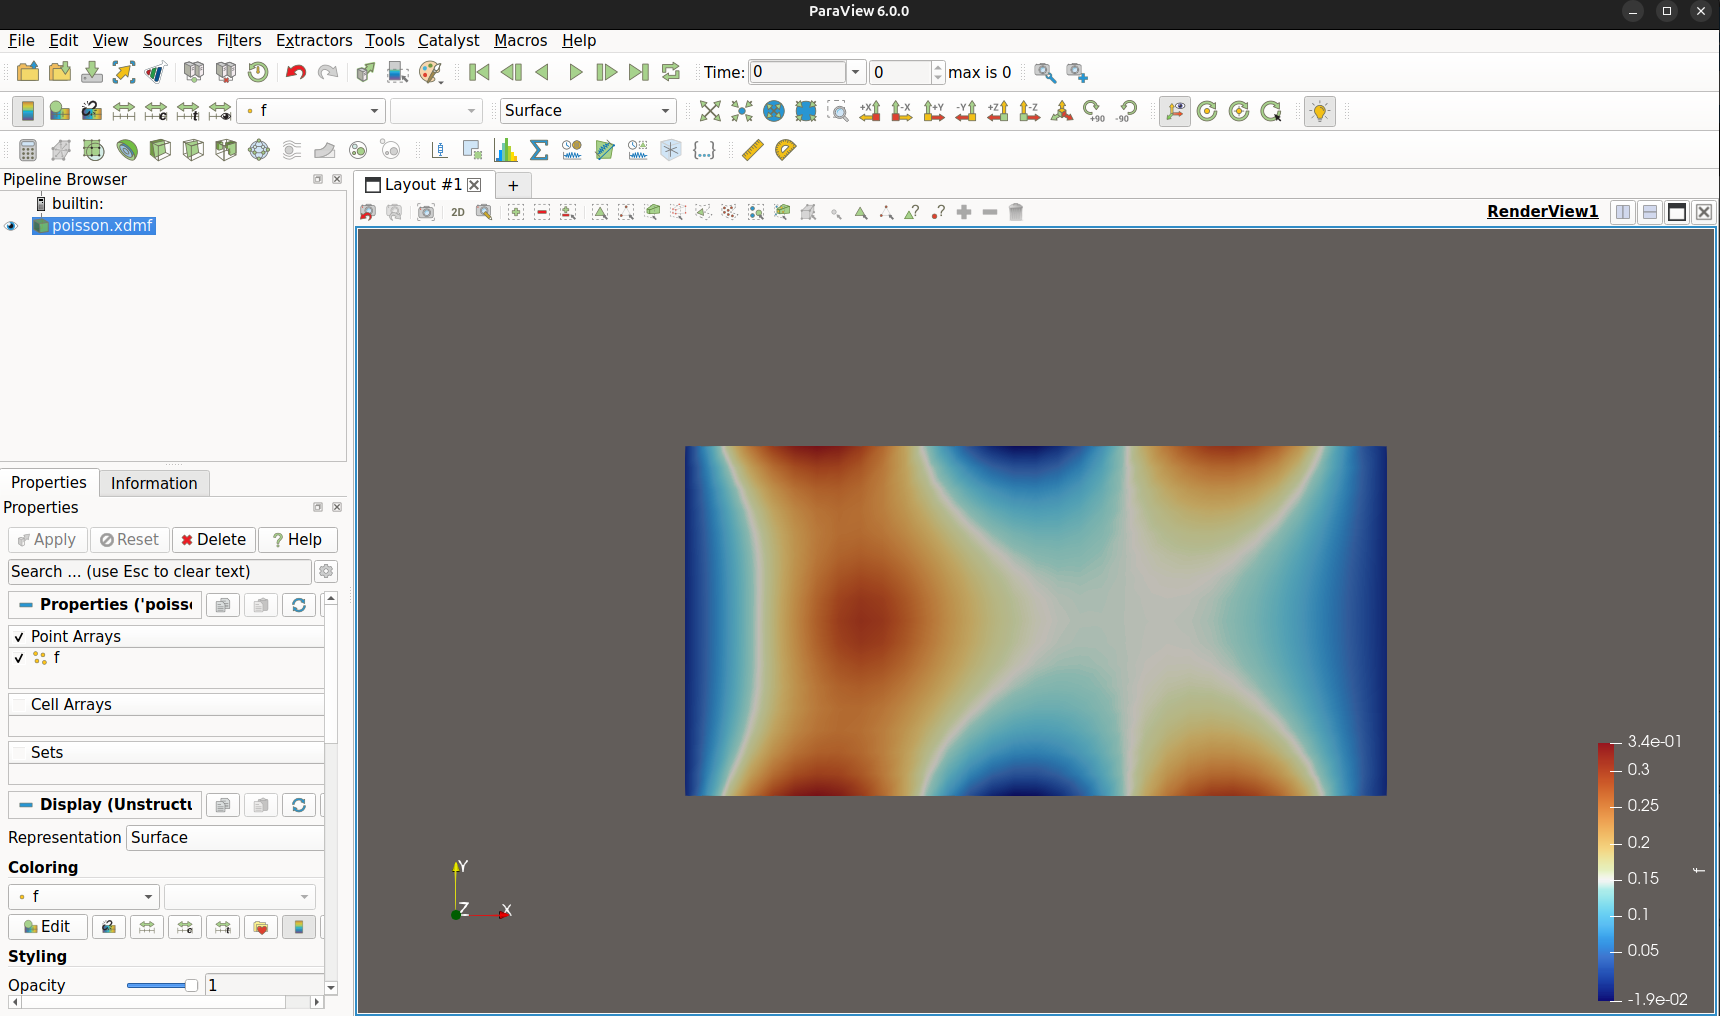Toggle checkbox for array f
This screenshot has height=1016, width=1720.
(x=19, y=658)
